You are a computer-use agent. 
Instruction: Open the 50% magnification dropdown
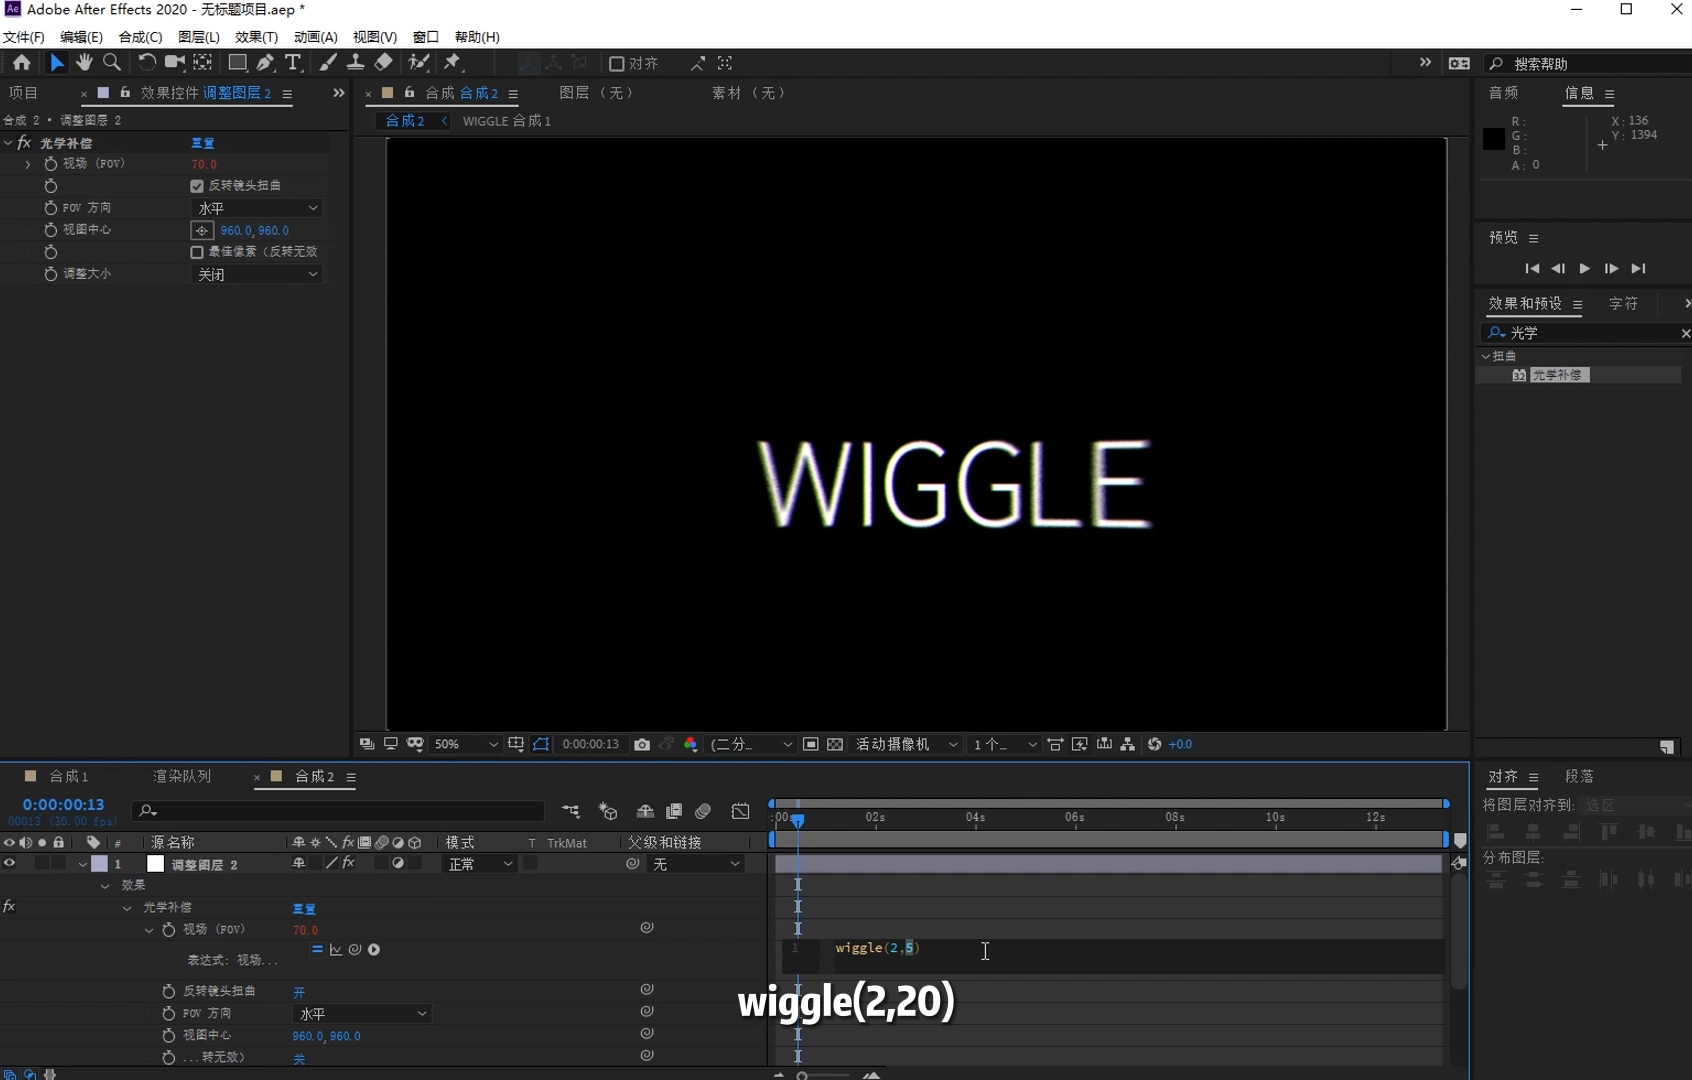[x=465, y=744]
